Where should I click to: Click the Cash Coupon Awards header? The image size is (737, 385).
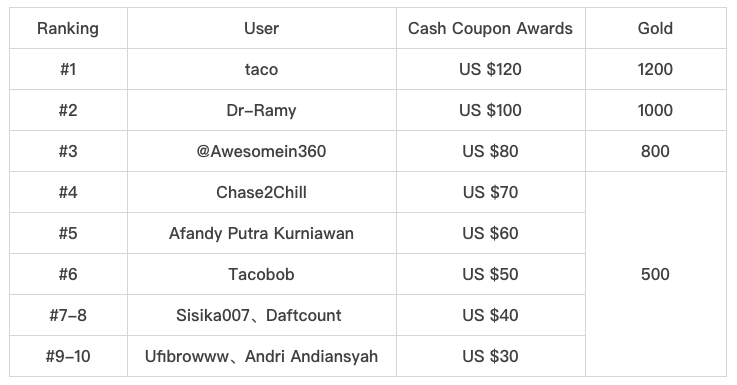point(490,28)
